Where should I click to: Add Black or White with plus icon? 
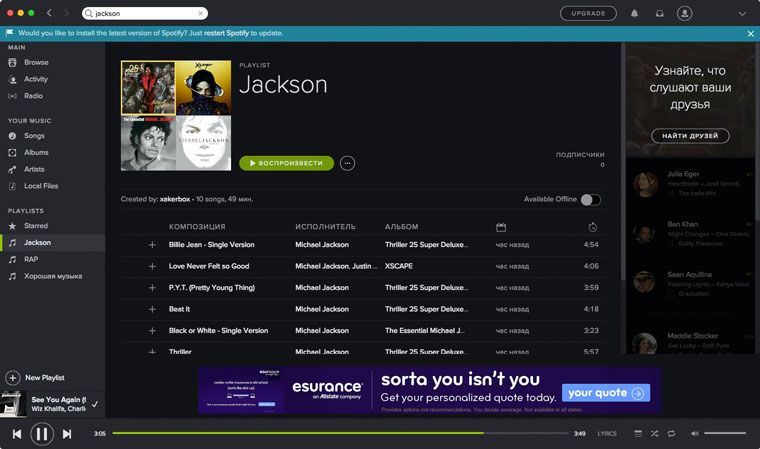(152, 331)
